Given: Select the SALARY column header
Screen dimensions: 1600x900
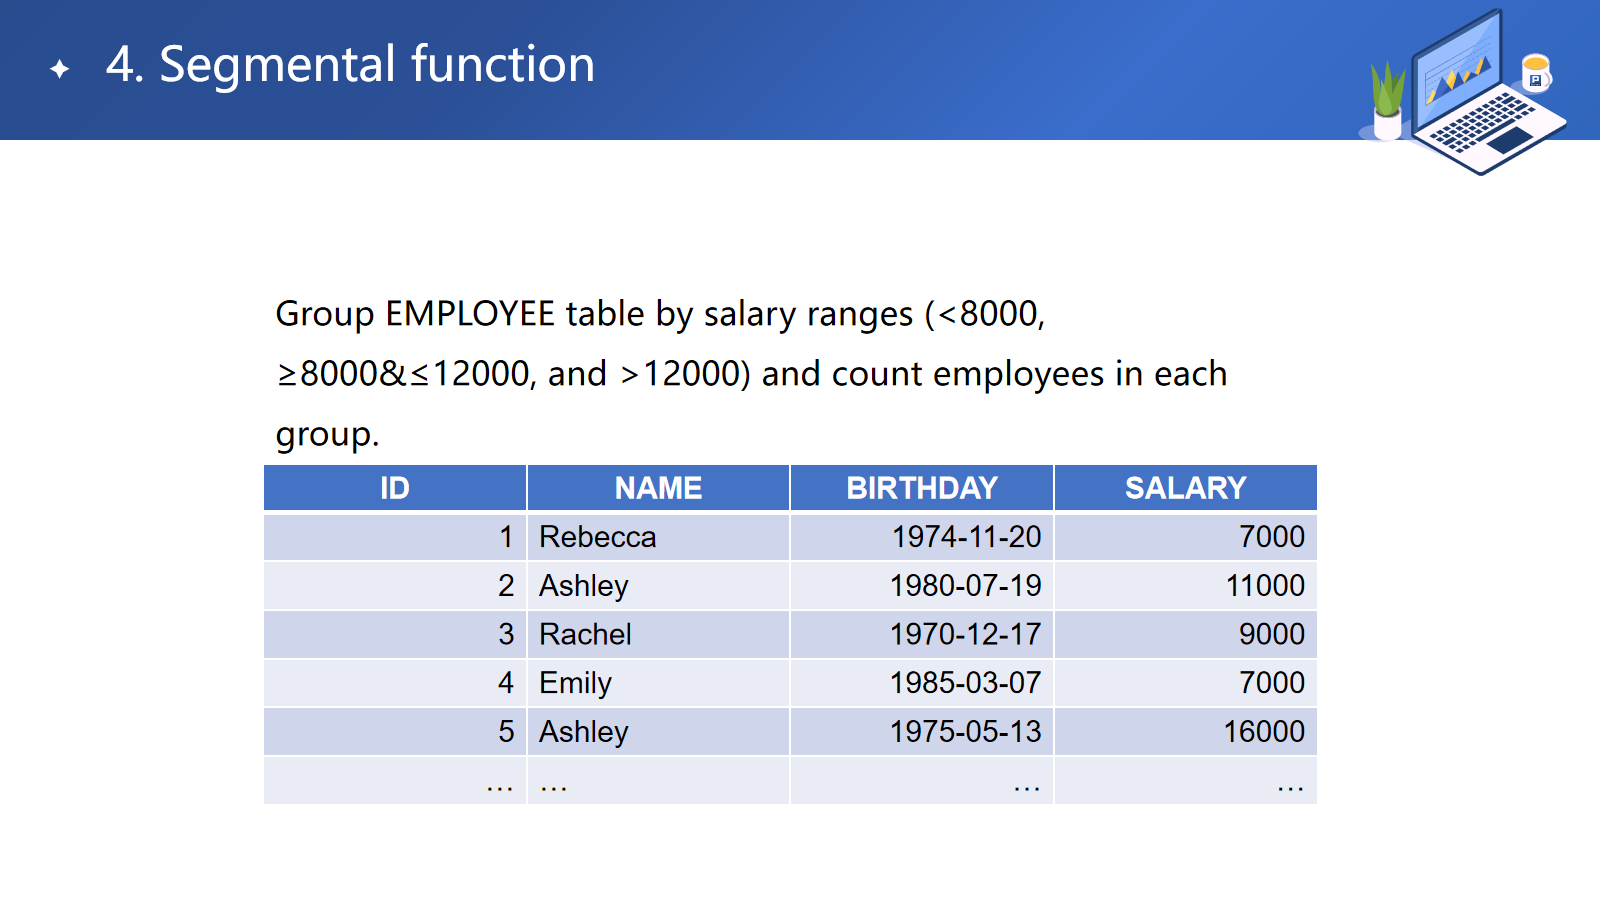Looking at the screenshot, I should point(1185,488).
